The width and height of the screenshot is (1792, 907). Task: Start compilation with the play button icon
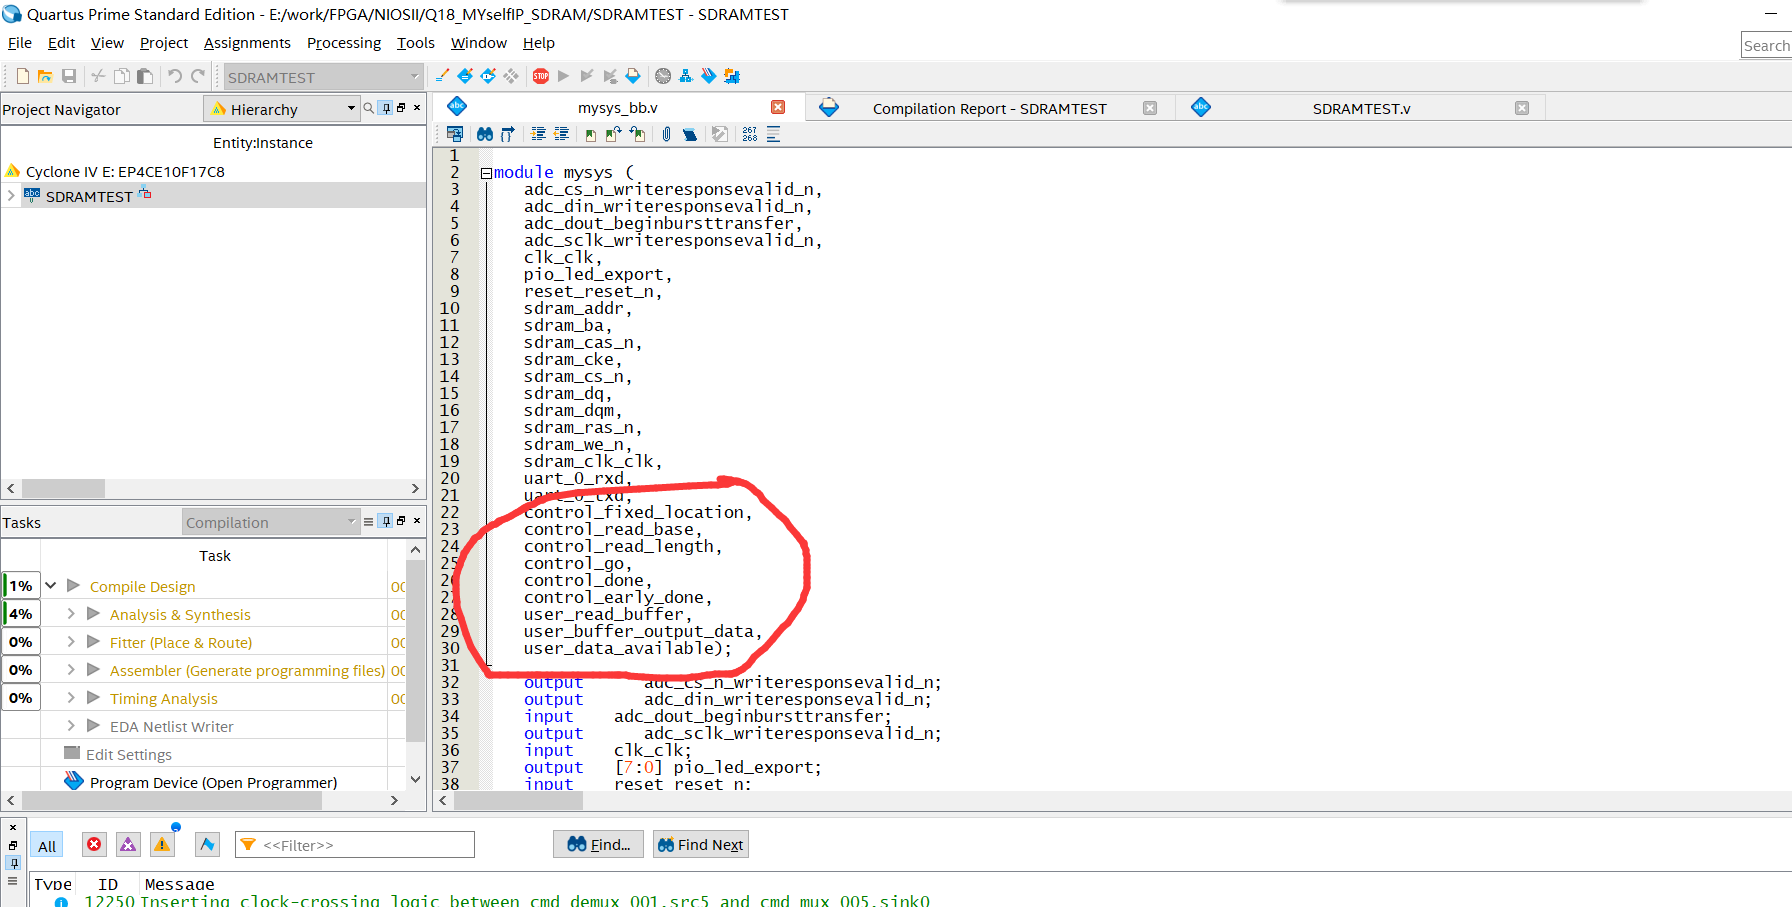click(x=563, y=75)
